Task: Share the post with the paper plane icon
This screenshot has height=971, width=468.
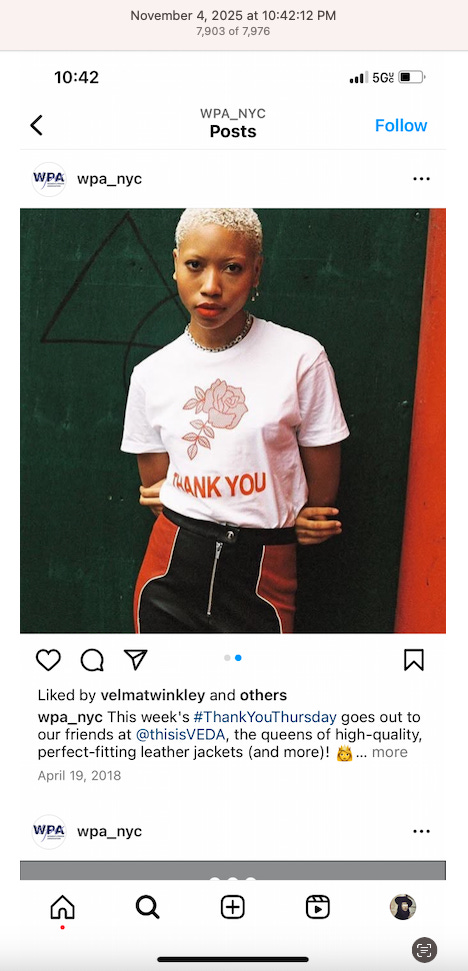Action: tap(136, 660)
